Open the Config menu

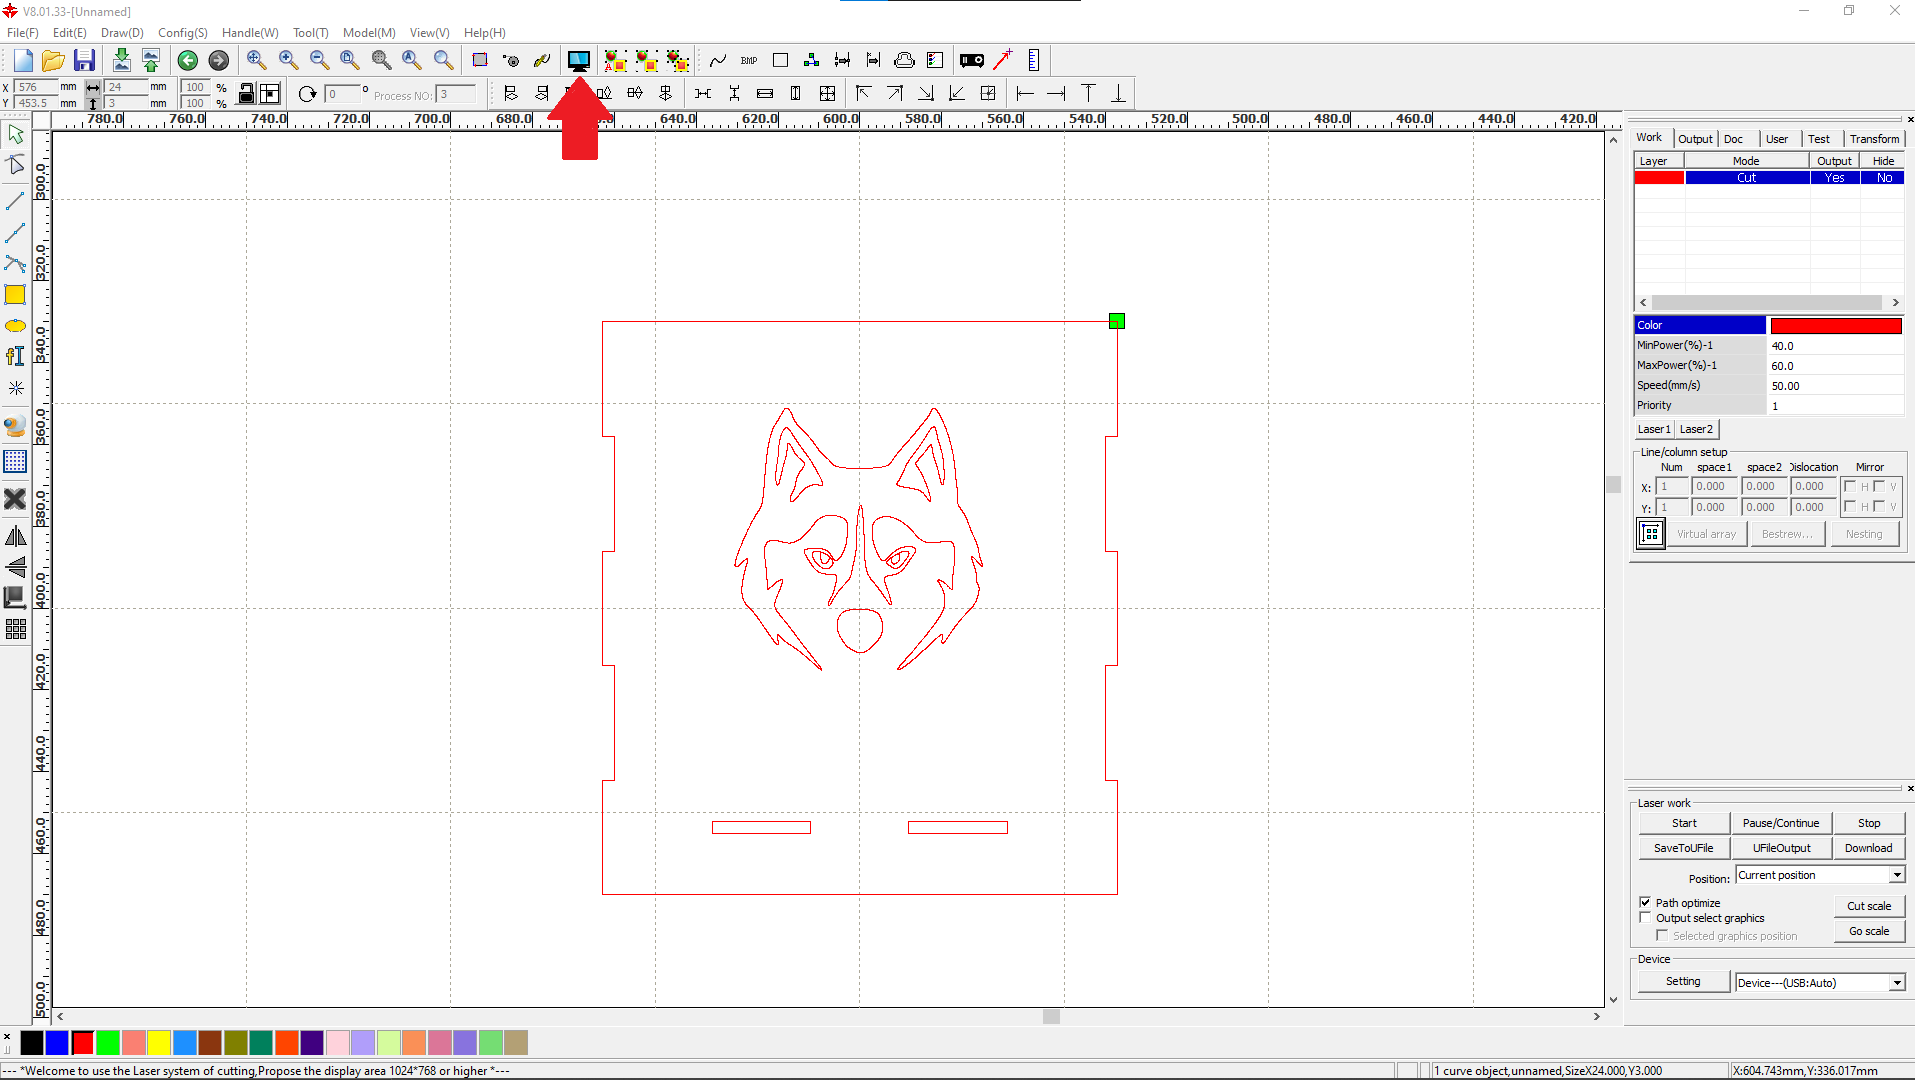point(182,33)
